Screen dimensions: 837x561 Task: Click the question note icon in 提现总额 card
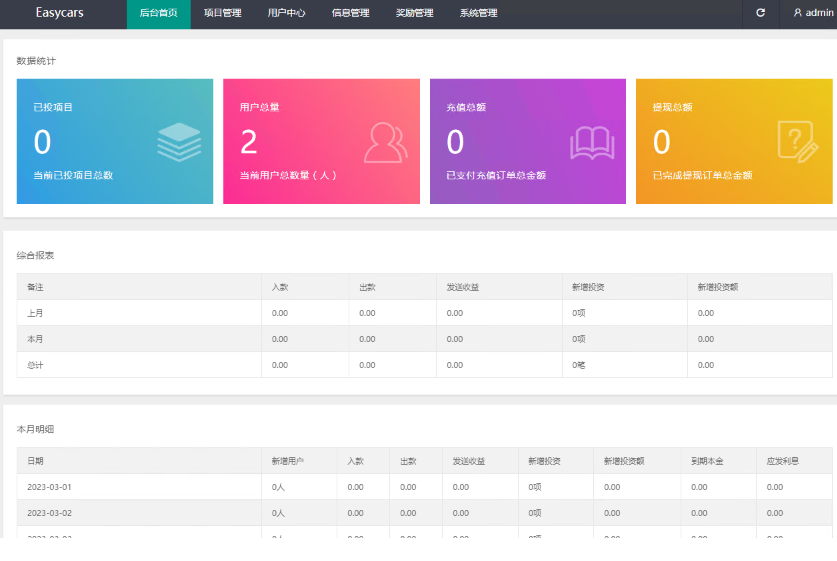pyautogui.click(x=798, y=142)
